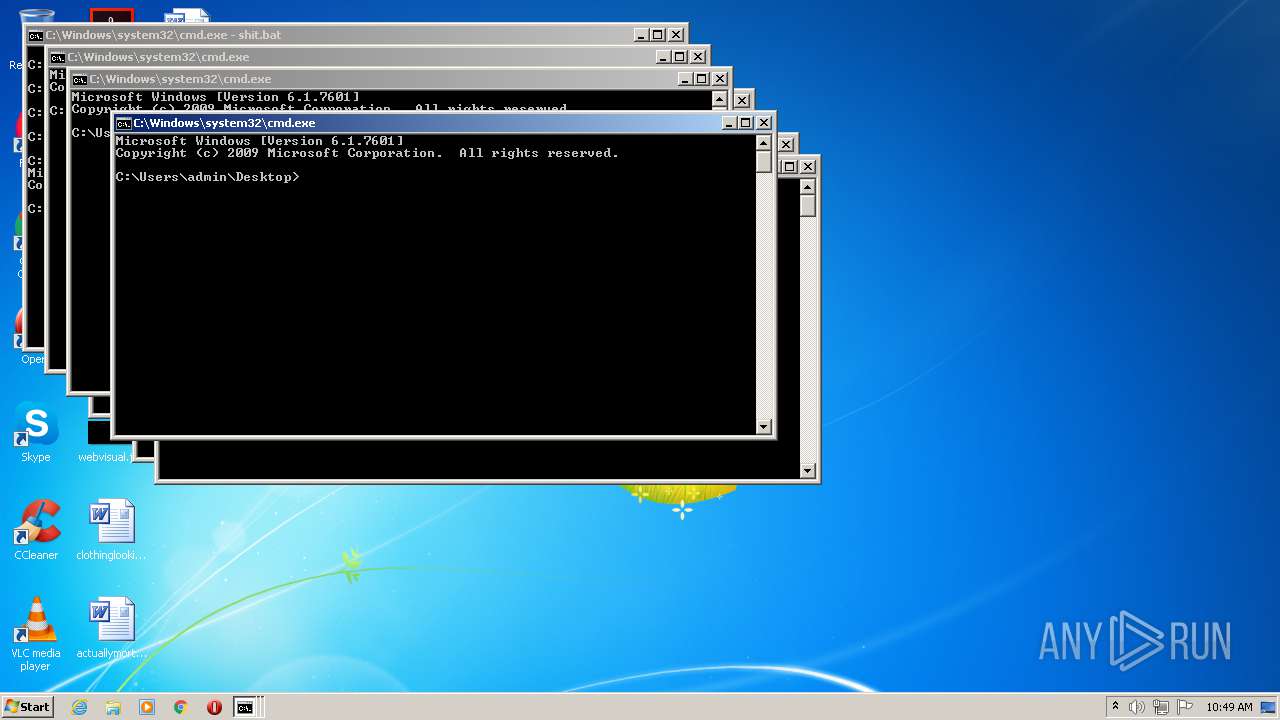Minimize the shit.bat cmd window
This screenshot has width=1280, height=720.
click(641, 35)
